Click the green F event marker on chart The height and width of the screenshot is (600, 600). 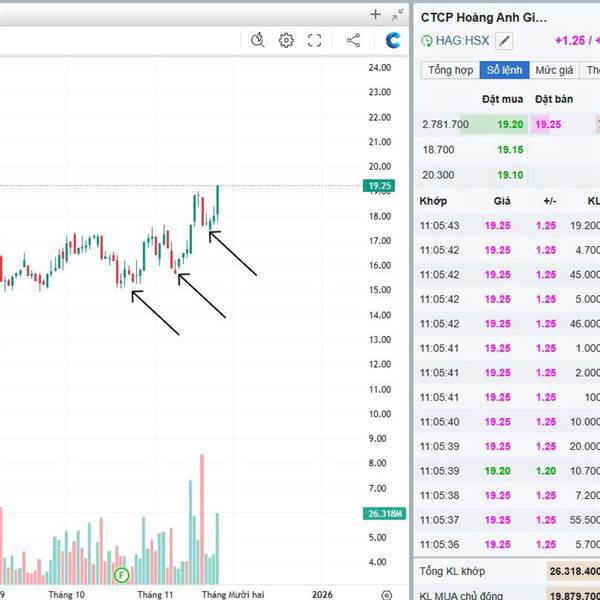(x=121, y=574)
